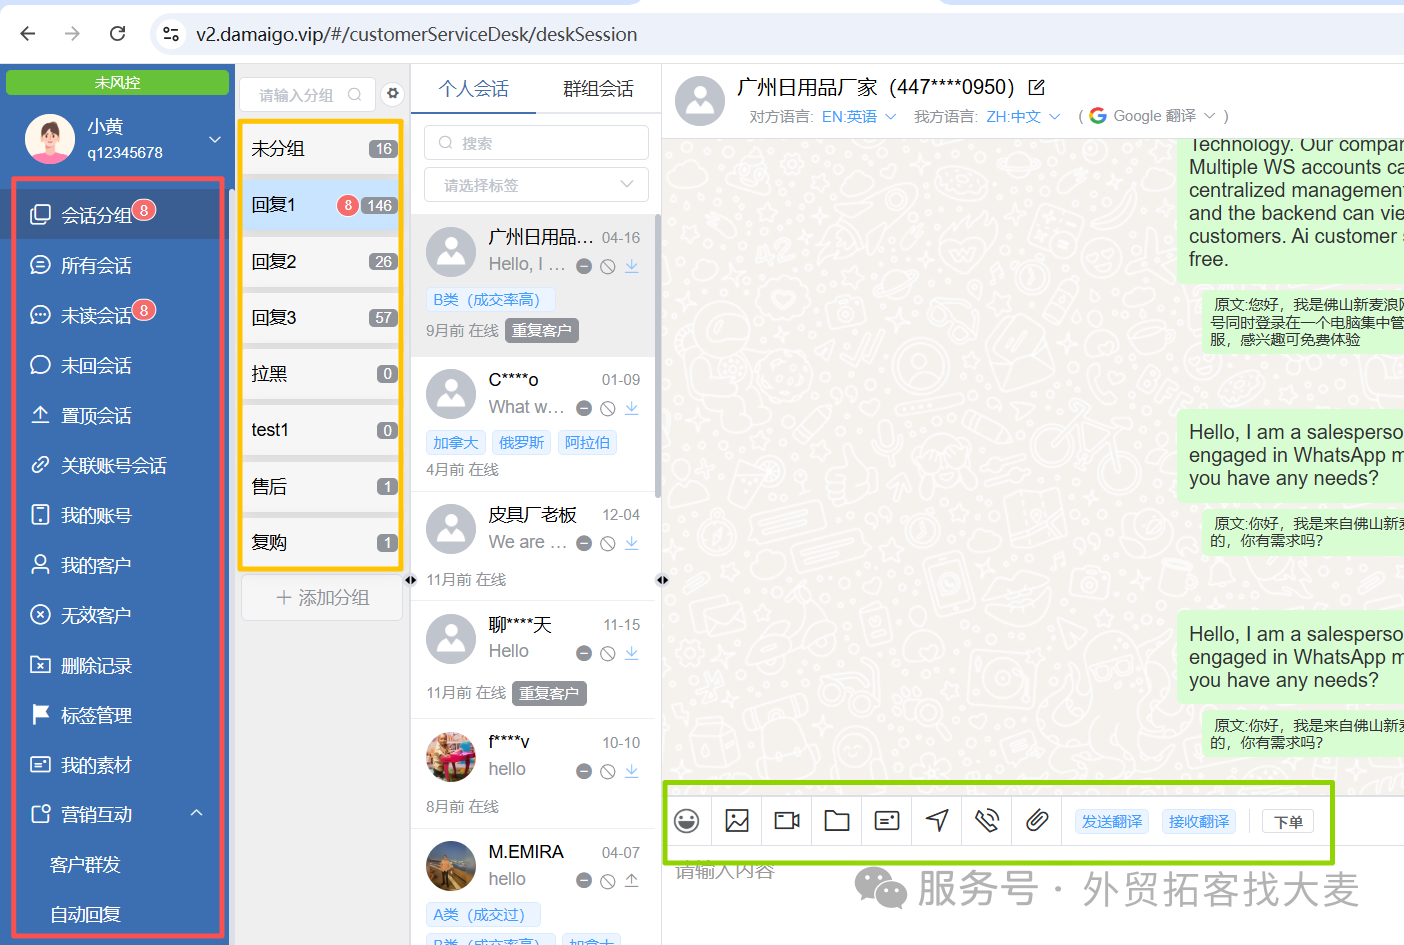Edit the contact name with pencil icon
Screen dimensions: 1404x945
pos(1037,87)
